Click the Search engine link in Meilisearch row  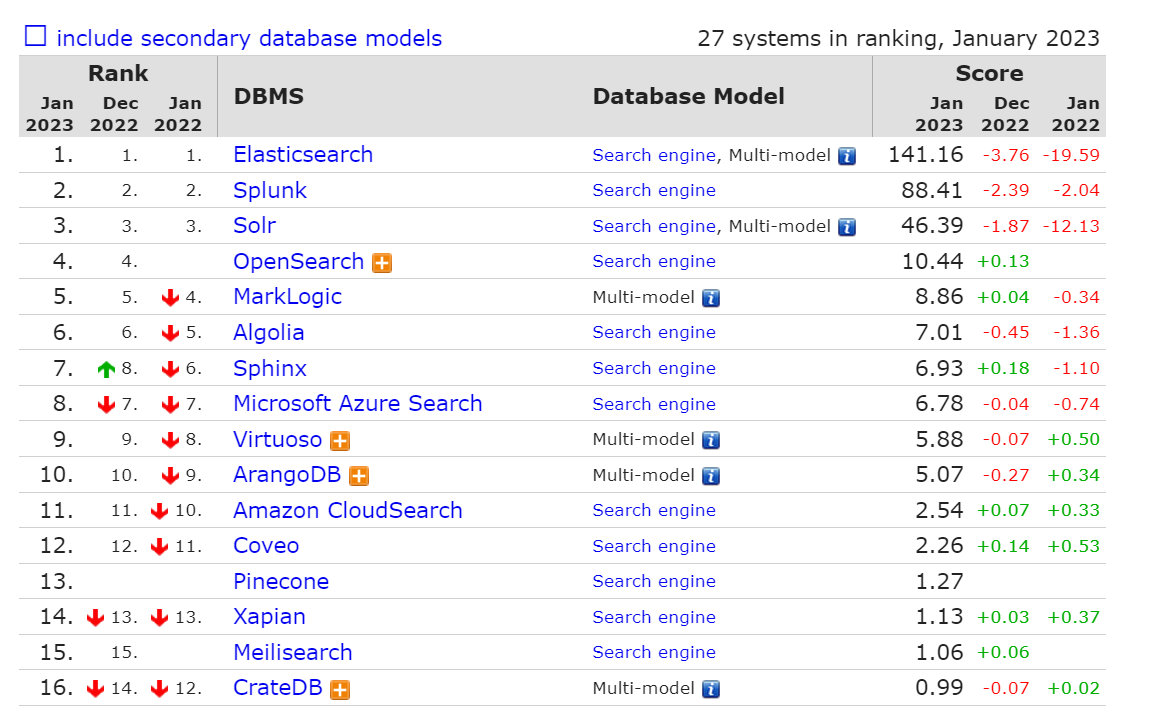tap(653, 652)
